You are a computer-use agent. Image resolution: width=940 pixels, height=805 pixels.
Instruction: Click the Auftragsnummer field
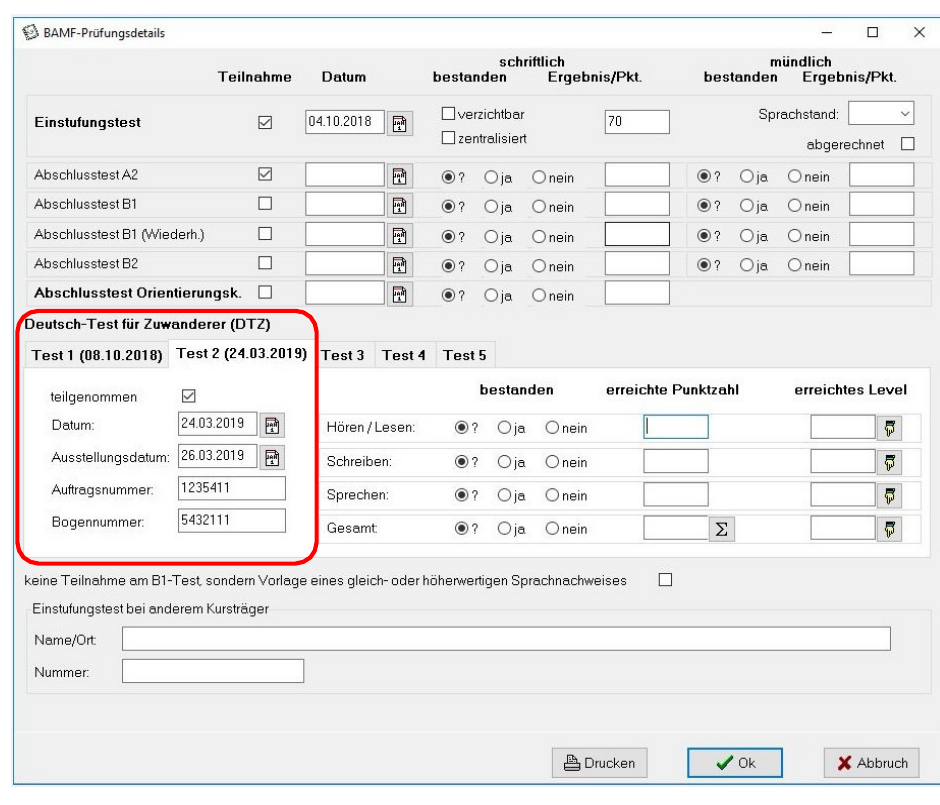(x=231, y=488)
